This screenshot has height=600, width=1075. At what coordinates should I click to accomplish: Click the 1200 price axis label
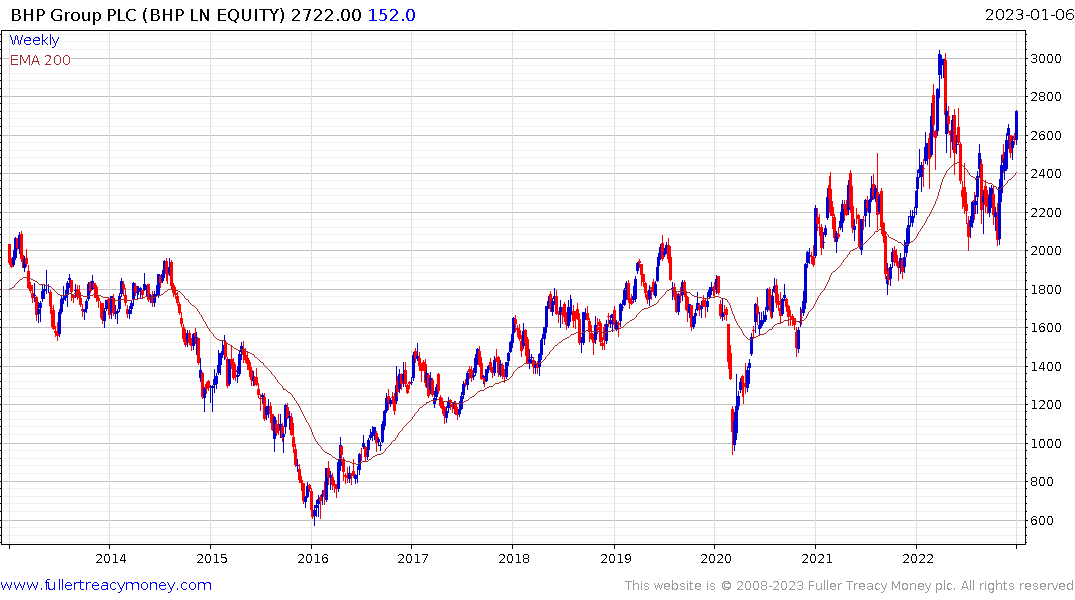[1046, 405]
